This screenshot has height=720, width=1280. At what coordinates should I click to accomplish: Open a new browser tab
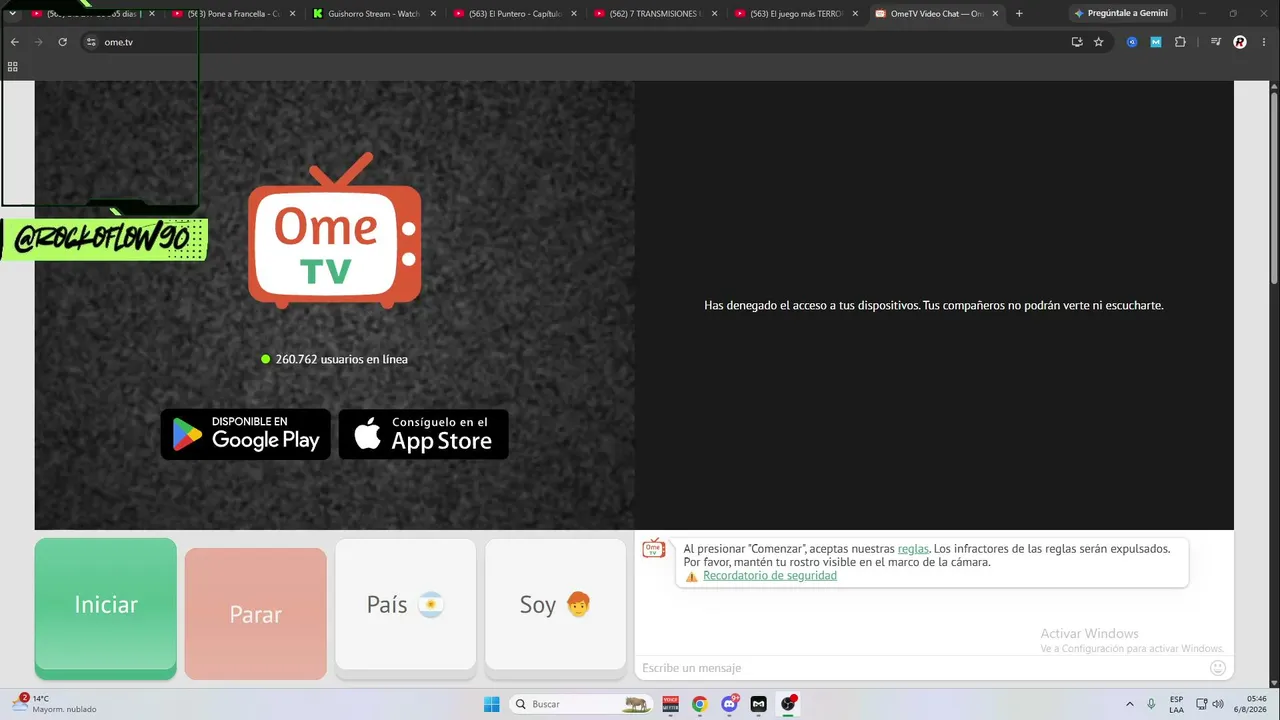coord(1019,14)
